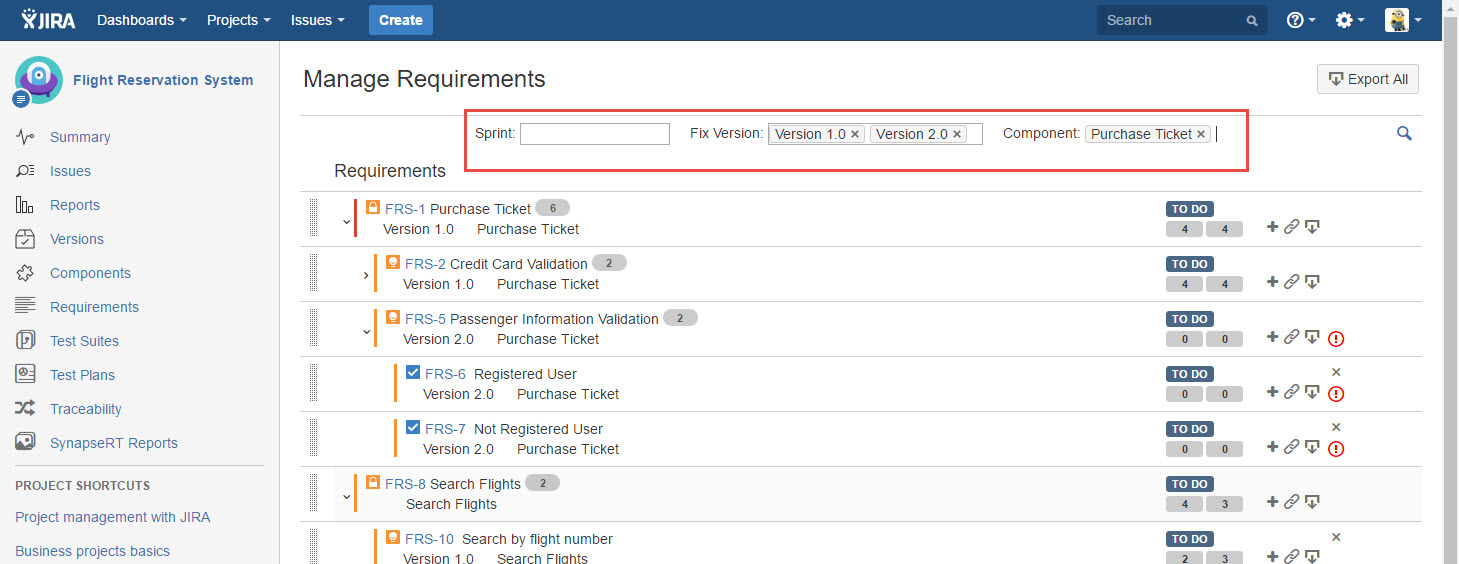Remove Purchase Ticket component filter tag
The width and height of the screenshot is (1459, 564).
pyautogui.click(x=1201, y=134)
